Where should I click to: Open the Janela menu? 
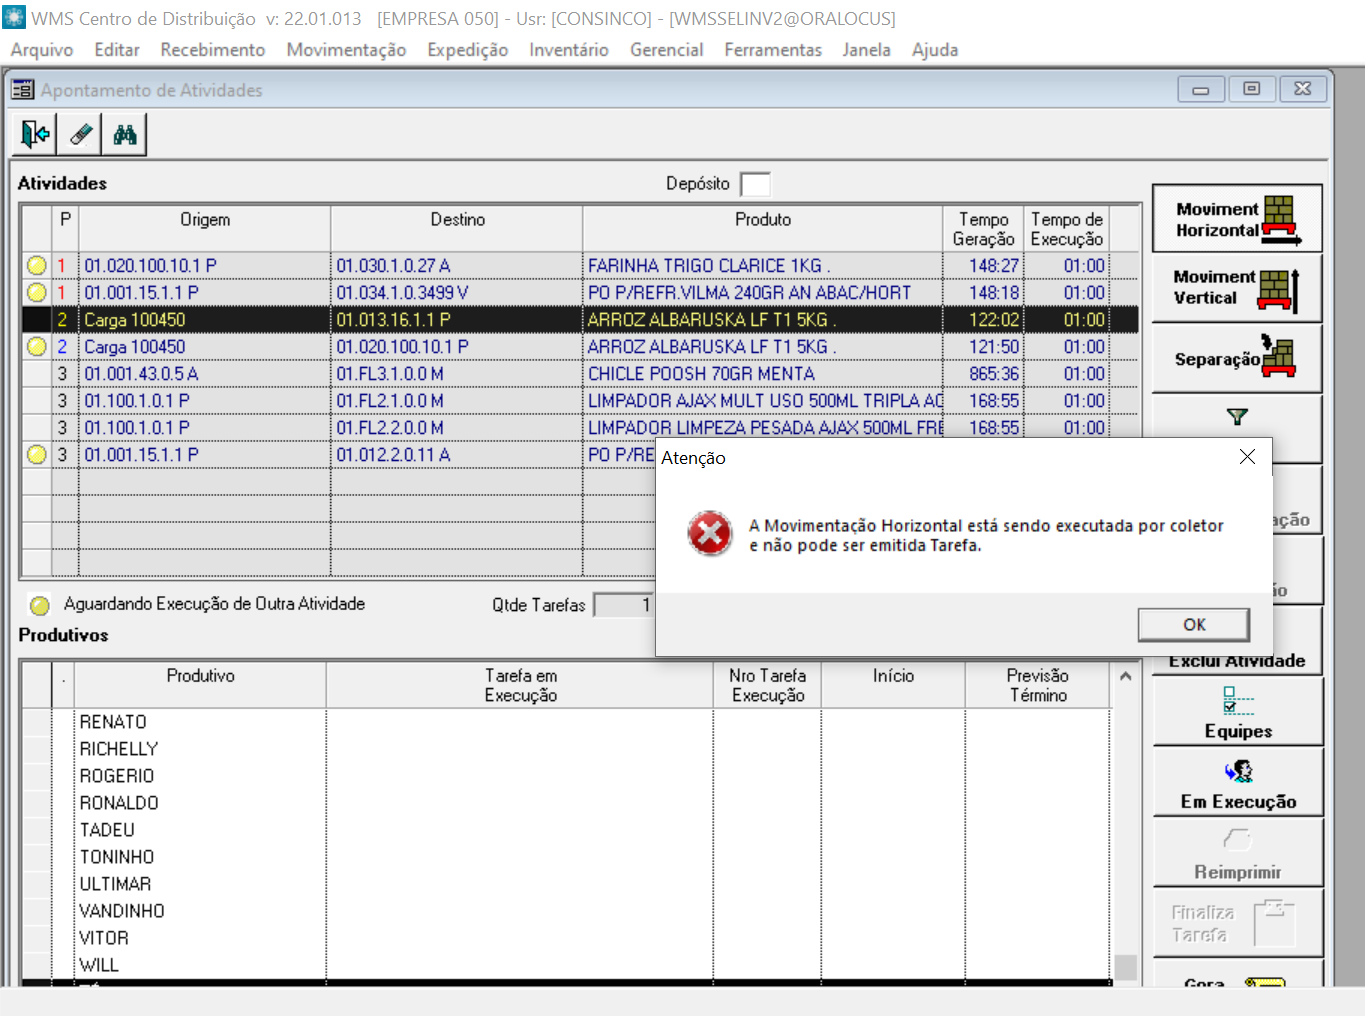(x=866, y=50)
